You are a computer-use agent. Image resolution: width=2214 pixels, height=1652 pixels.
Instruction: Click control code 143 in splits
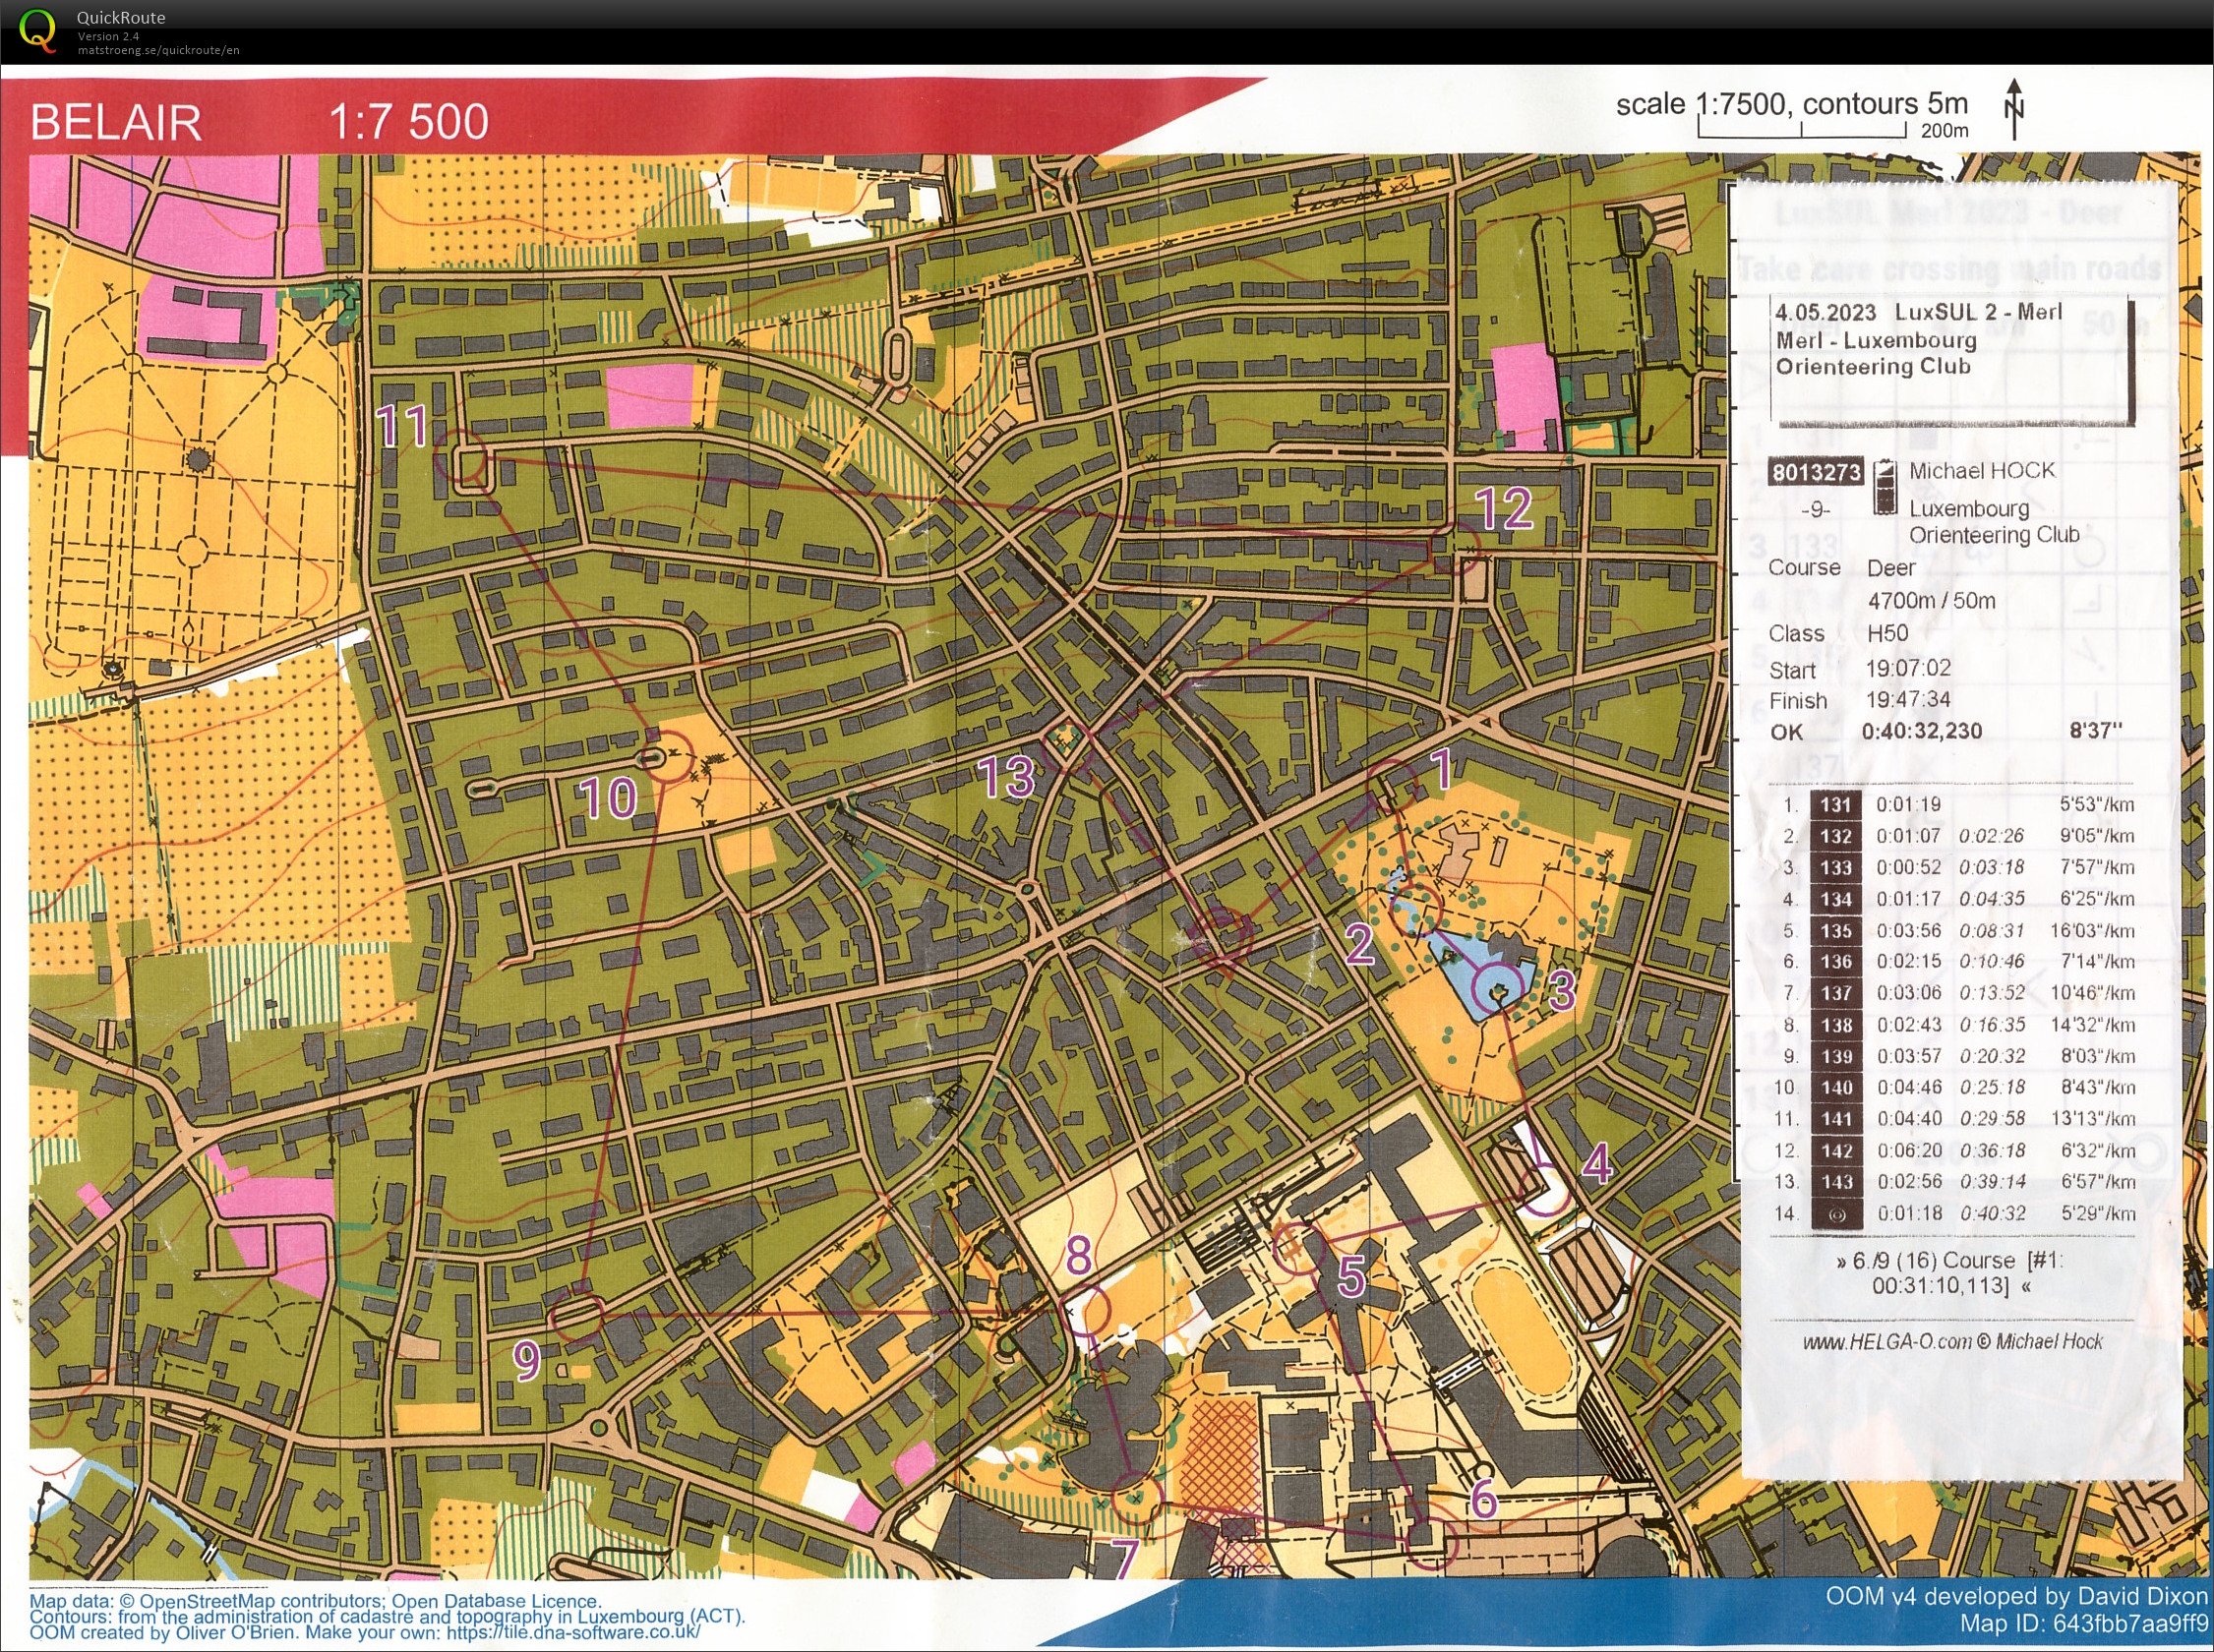coord(1836,1182)
